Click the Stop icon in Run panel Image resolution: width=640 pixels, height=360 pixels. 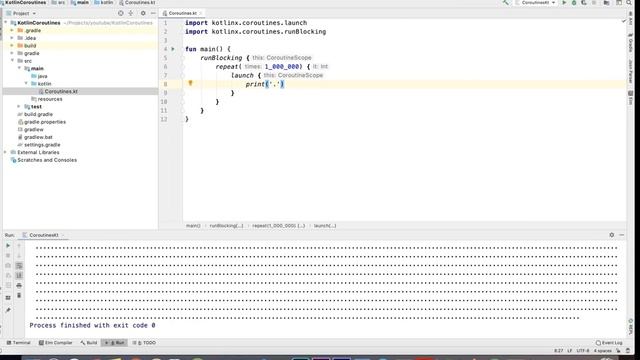[x=8, y=256]
